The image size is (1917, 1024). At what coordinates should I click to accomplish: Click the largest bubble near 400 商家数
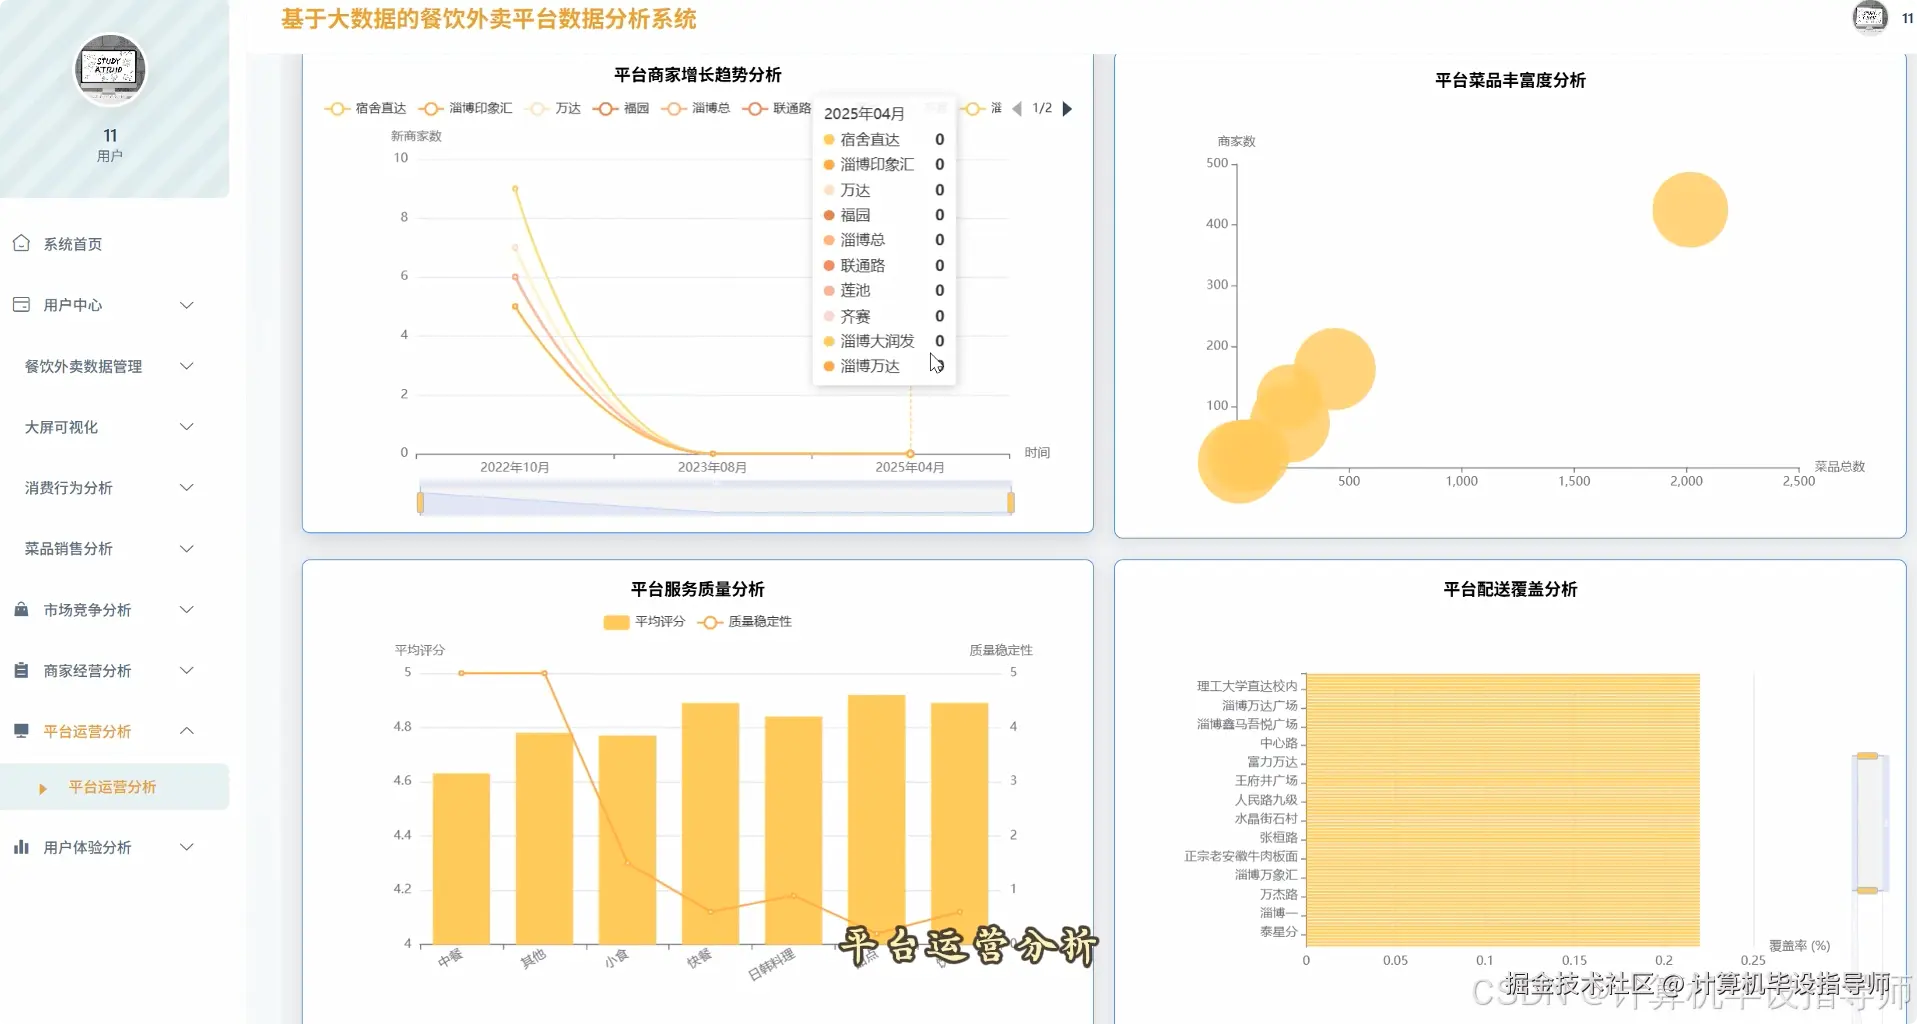(x=1690, y=210)
